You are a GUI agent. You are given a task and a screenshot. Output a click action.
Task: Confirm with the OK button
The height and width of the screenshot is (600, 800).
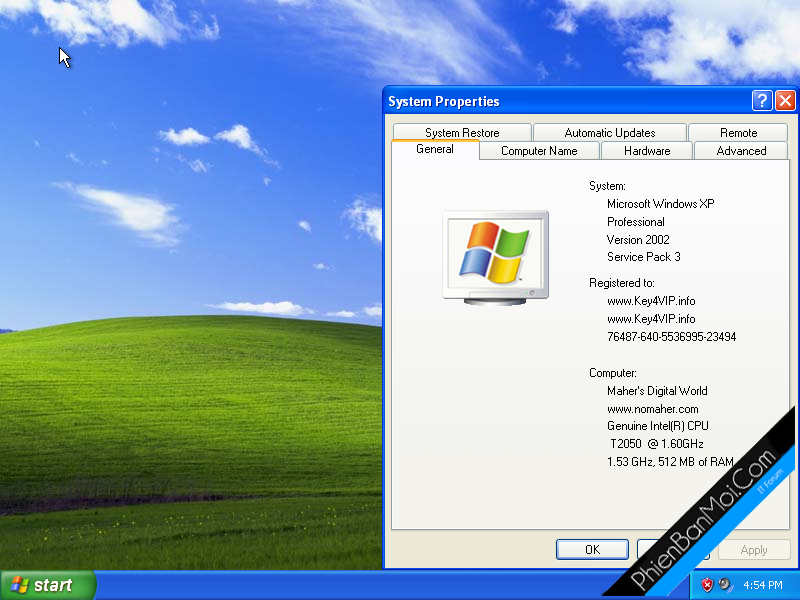click(x=592, y=549)
